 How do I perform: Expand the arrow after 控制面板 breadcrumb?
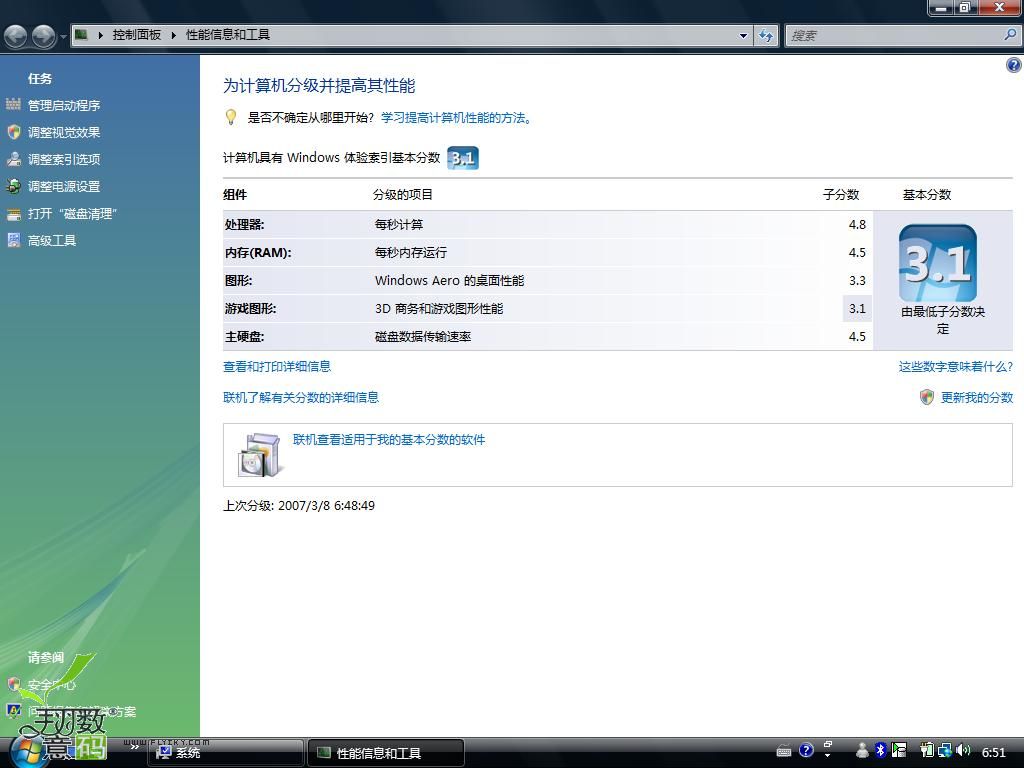click(174, 35)
